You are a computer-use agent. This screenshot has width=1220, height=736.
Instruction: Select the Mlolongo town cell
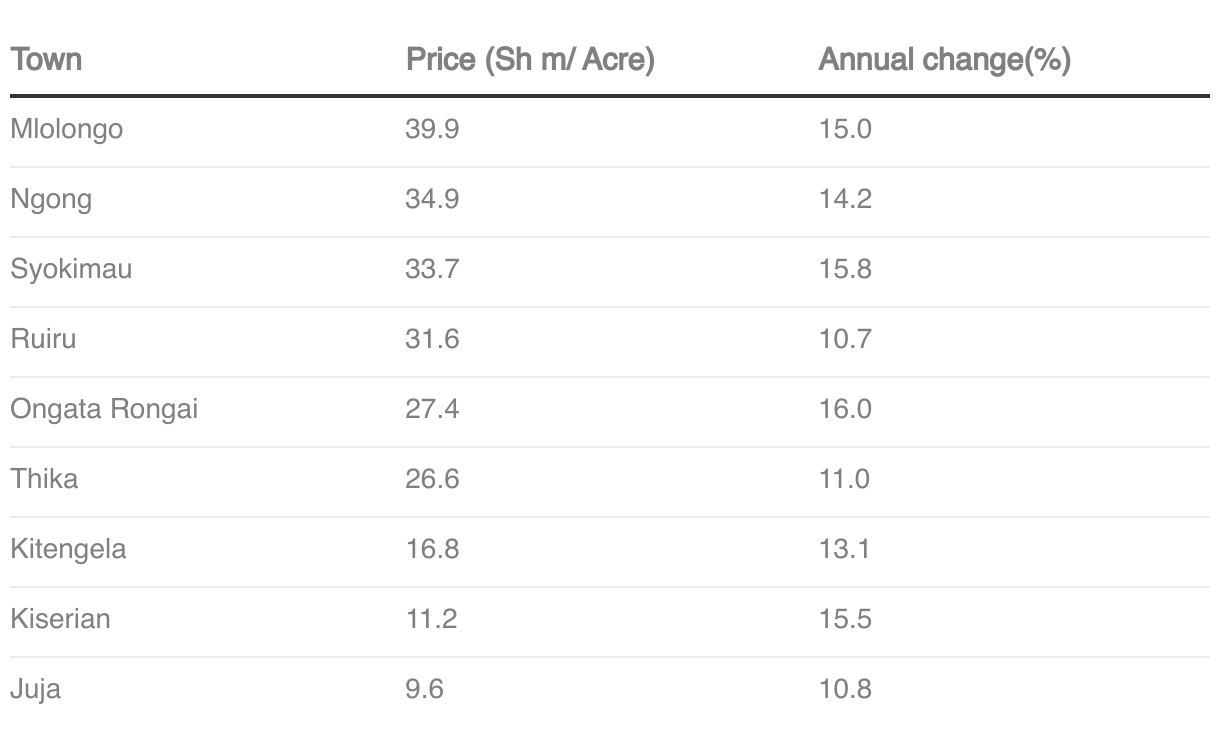click(x=67, y=129)
